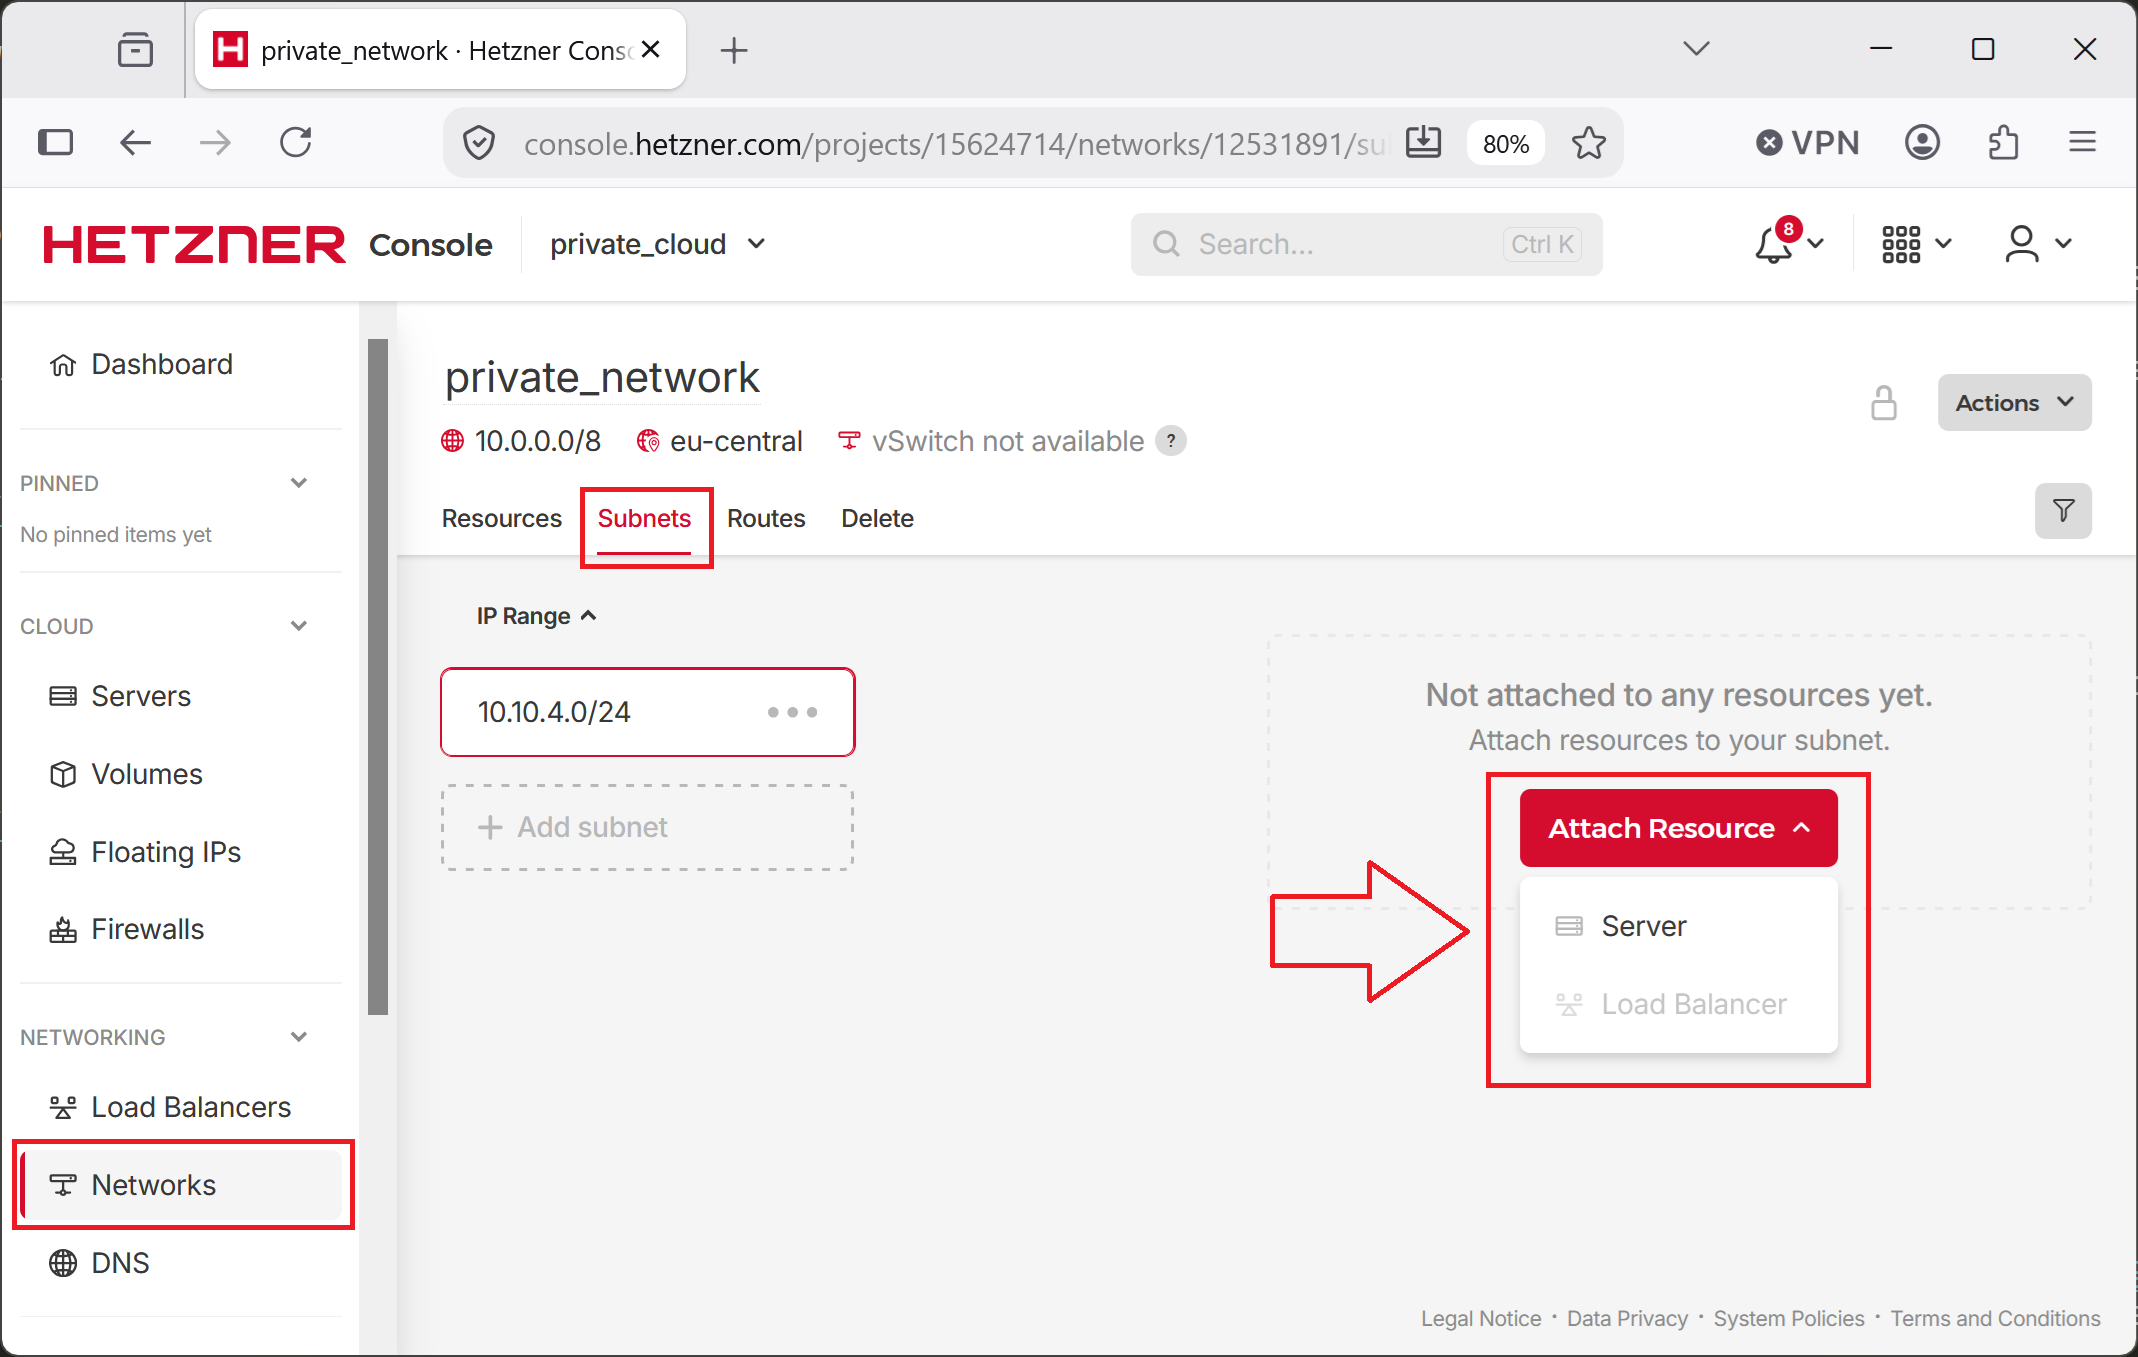The image size is (2138, 1357).
Task: Click the Hetzner logo
Action: pos(194,245)
